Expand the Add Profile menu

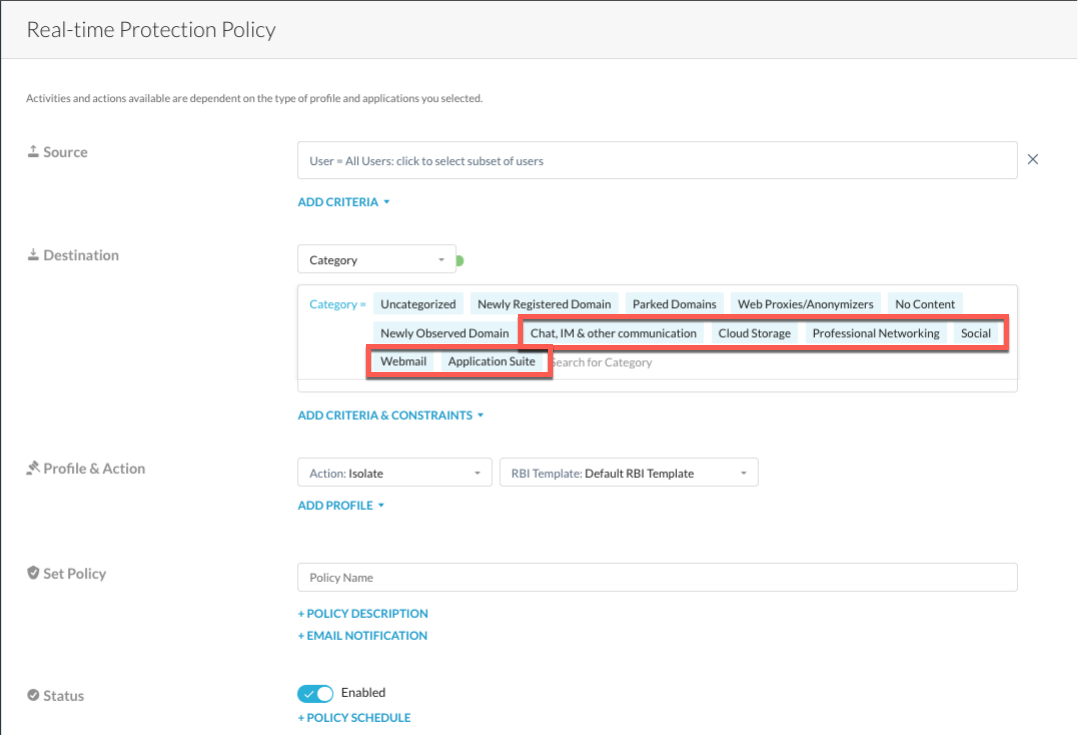[x=340, y=506]
